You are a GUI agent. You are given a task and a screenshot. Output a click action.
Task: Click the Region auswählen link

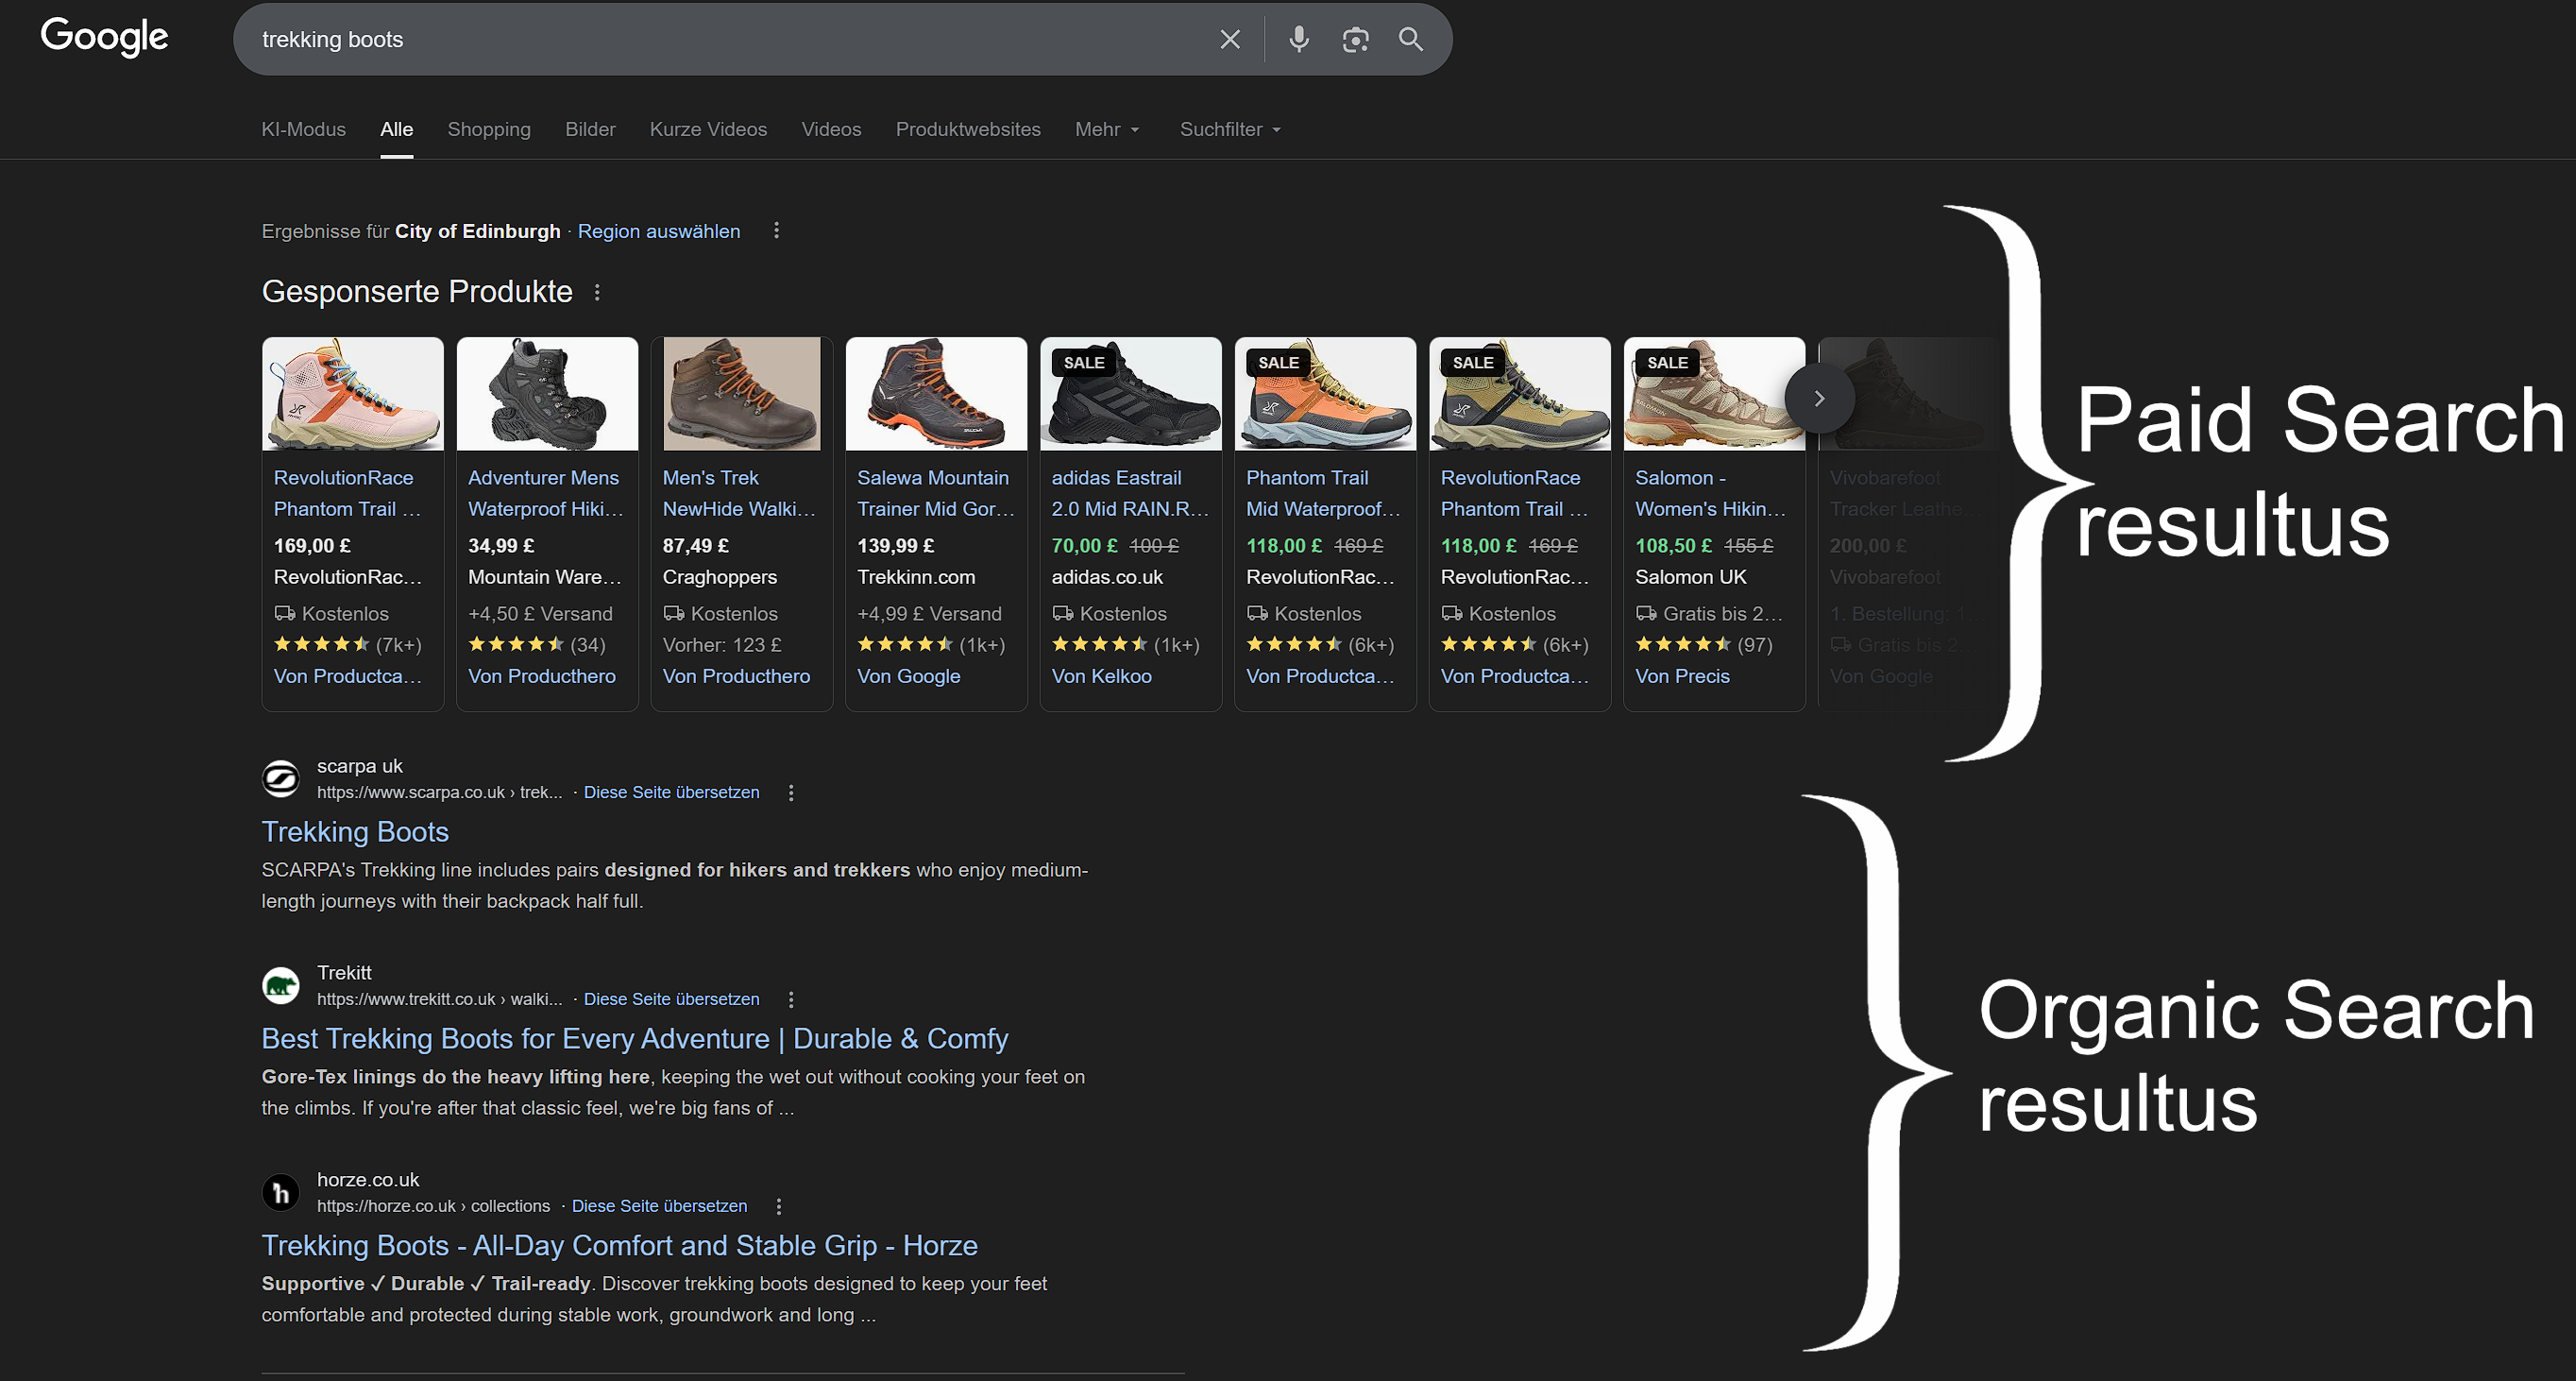(x=658, y=231)
